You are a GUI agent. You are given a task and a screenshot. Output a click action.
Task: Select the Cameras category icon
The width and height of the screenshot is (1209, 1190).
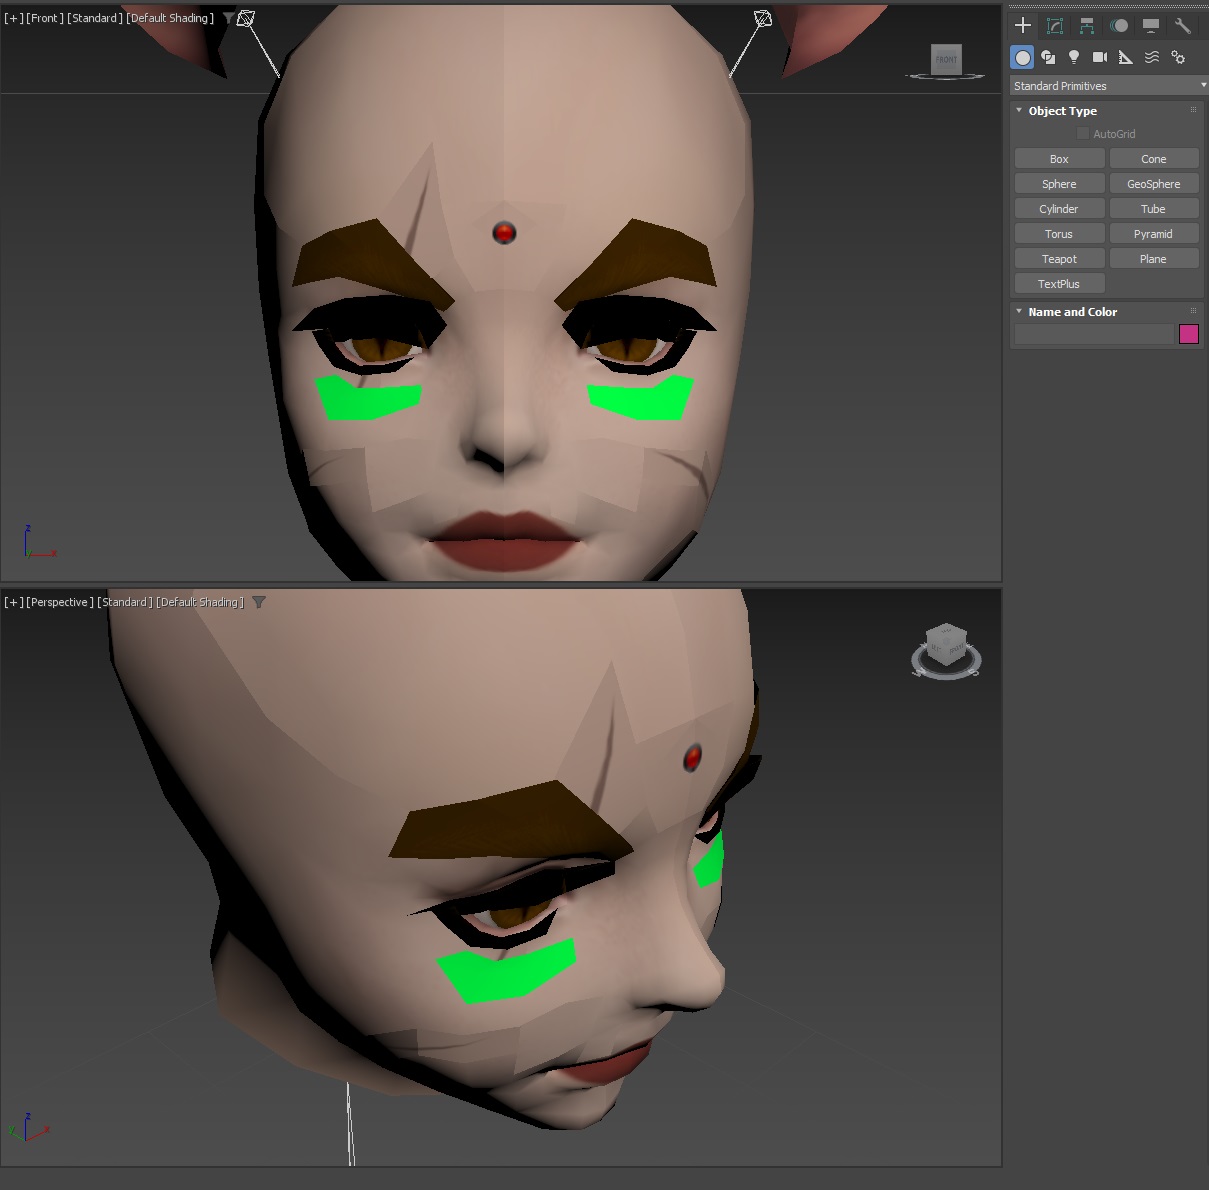tap(1100, 57)
